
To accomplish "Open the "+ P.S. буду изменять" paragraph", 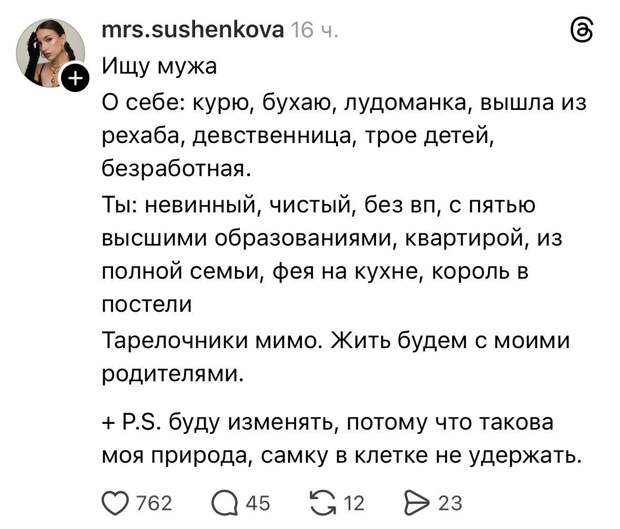I will [x=340, y=440].
